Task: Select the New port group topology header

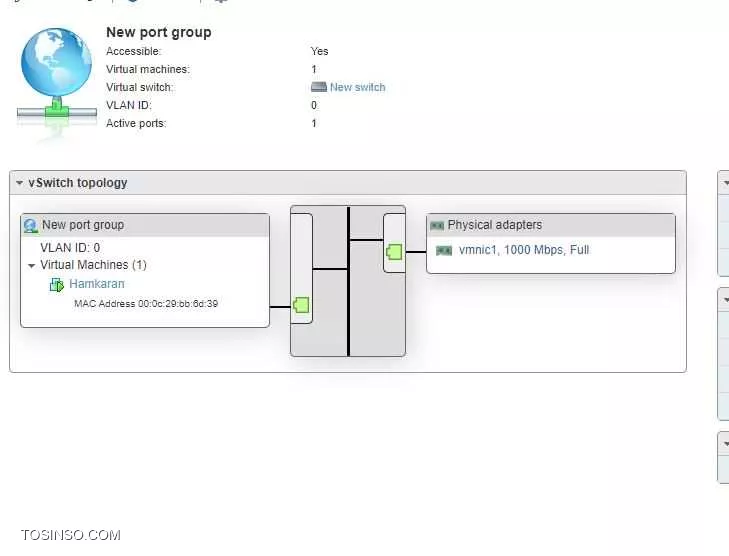Action: coord(83,226)
